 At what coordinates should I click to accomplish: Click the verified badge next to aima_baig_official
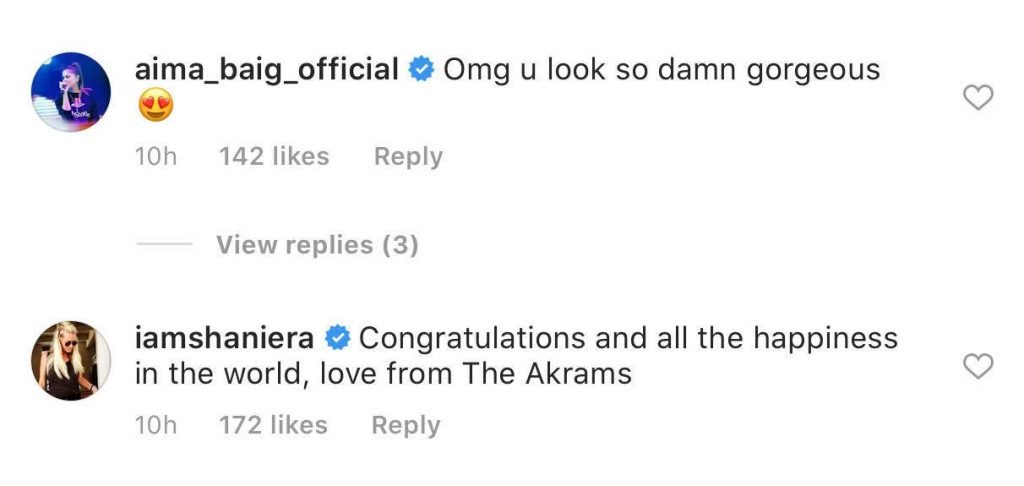(421, 71)
